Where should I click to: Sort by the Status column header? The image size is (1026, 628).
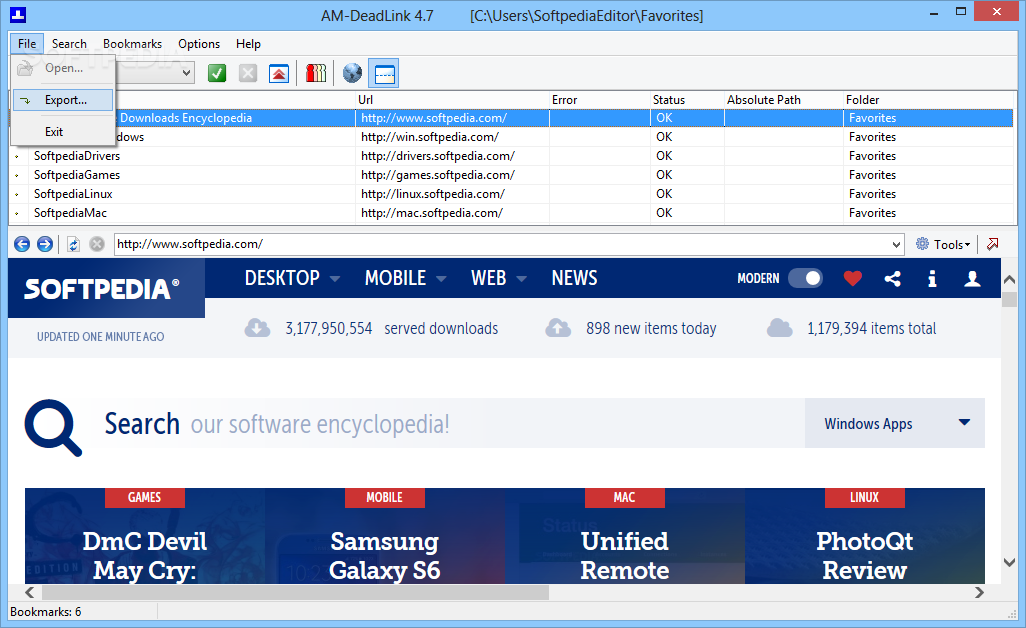coord(687,99)
